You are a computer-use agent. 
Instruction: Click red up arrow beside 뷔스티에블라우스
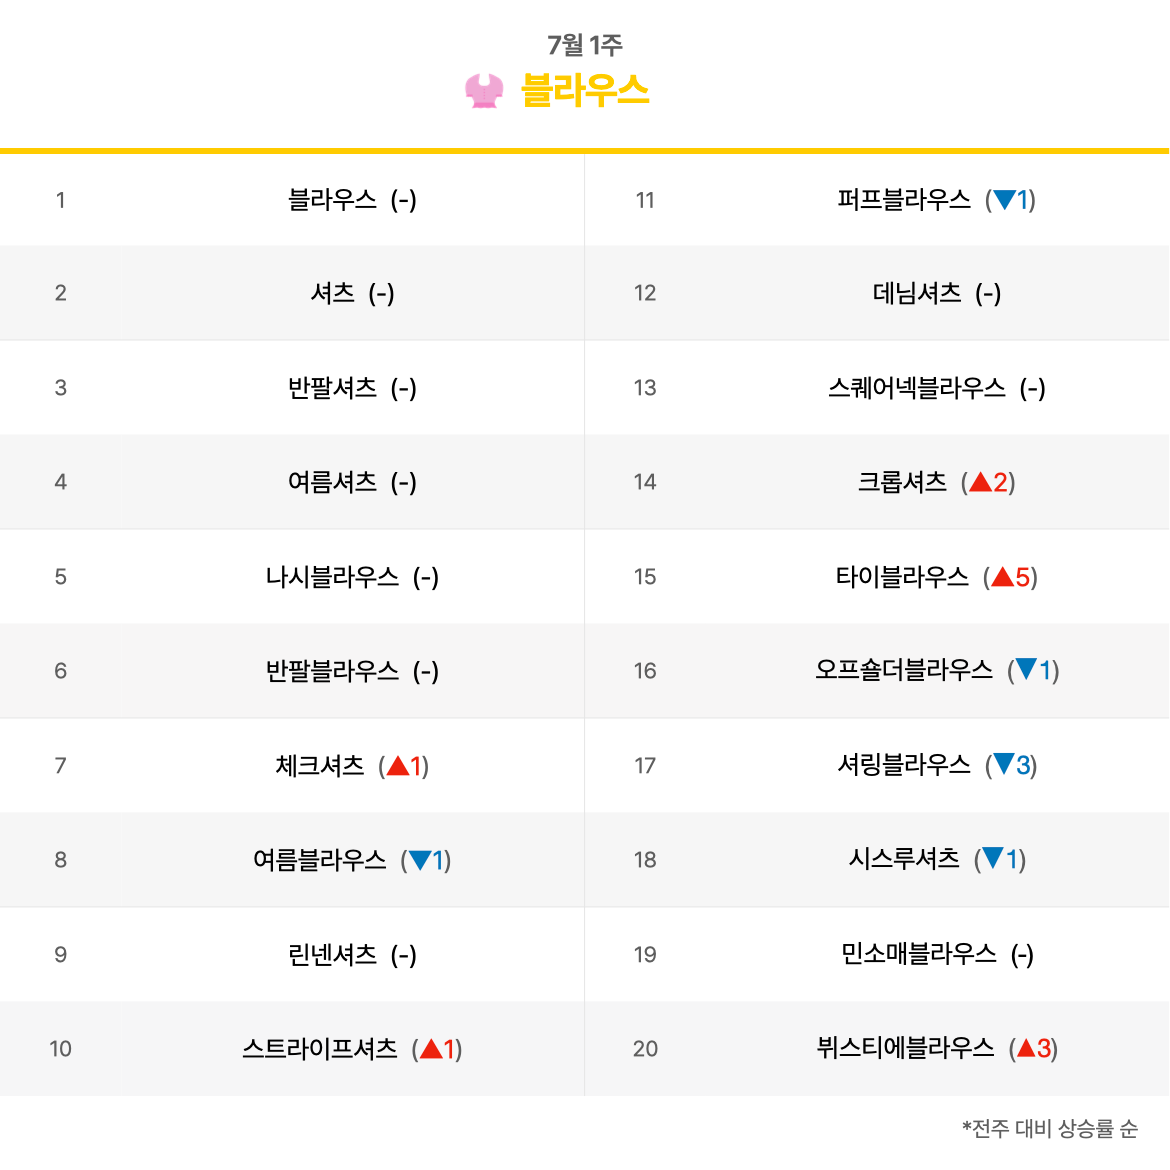[x=1027, y=1048]
